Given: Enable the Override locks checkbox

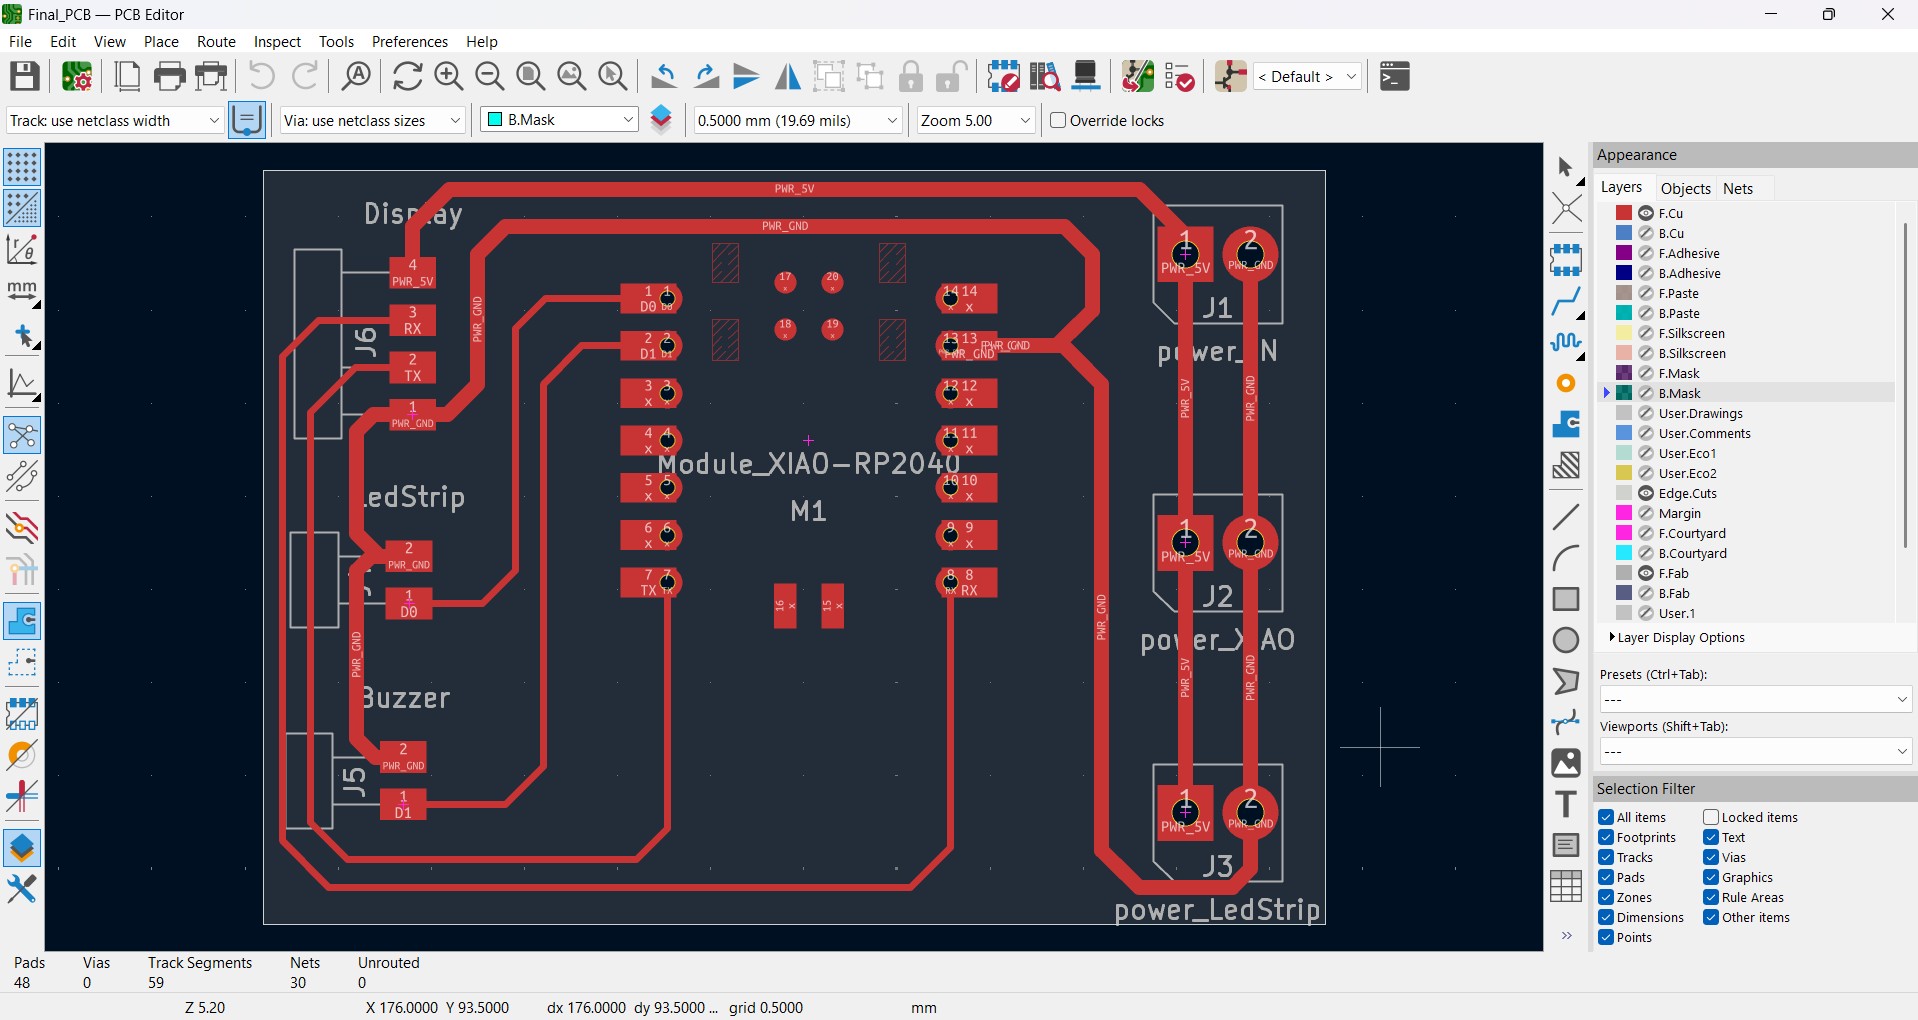Looking at the screenshot, I should click(x=1058, y=120).
